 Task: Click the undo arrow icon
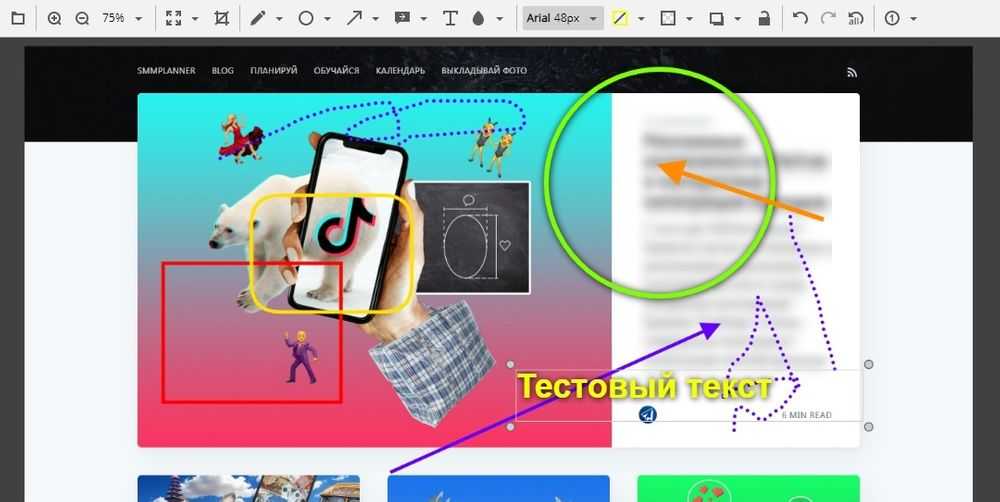(x=799, y=18)
